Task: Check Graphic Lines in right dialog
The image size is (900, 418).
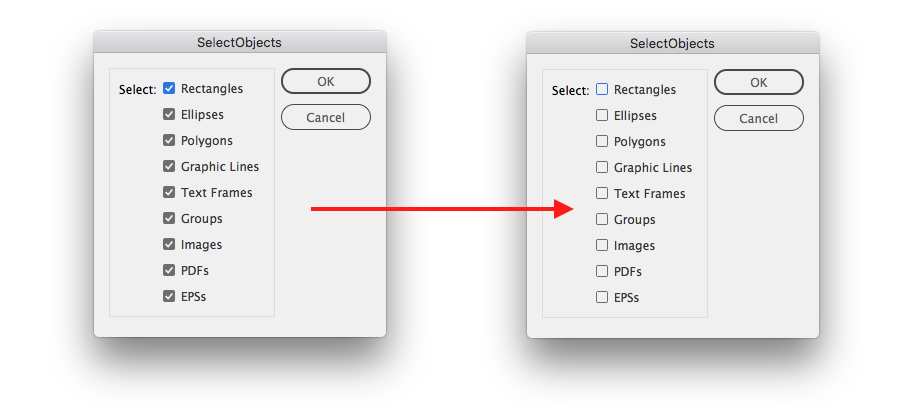Action: [x=602, y=167]
